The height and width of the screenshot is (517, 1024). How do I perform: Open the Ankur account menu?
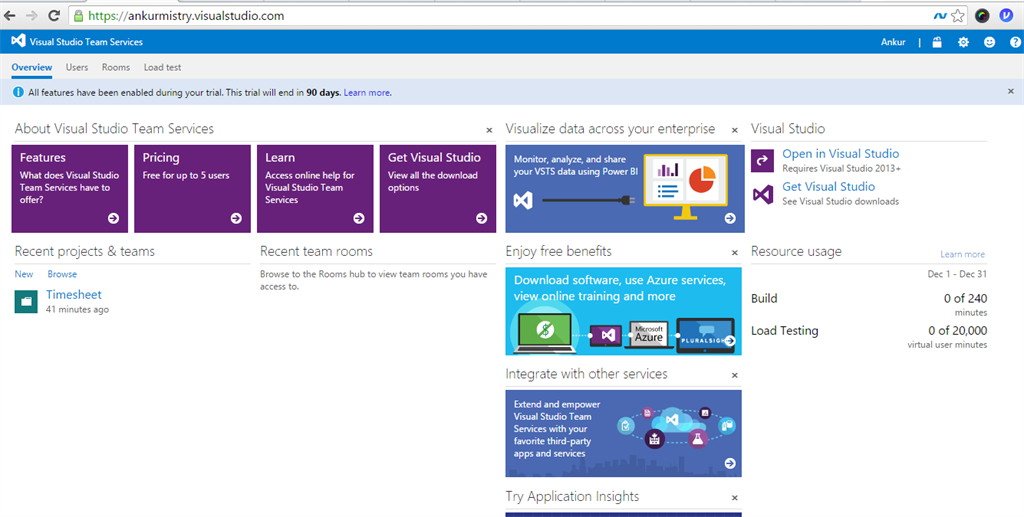coord(893,42)
